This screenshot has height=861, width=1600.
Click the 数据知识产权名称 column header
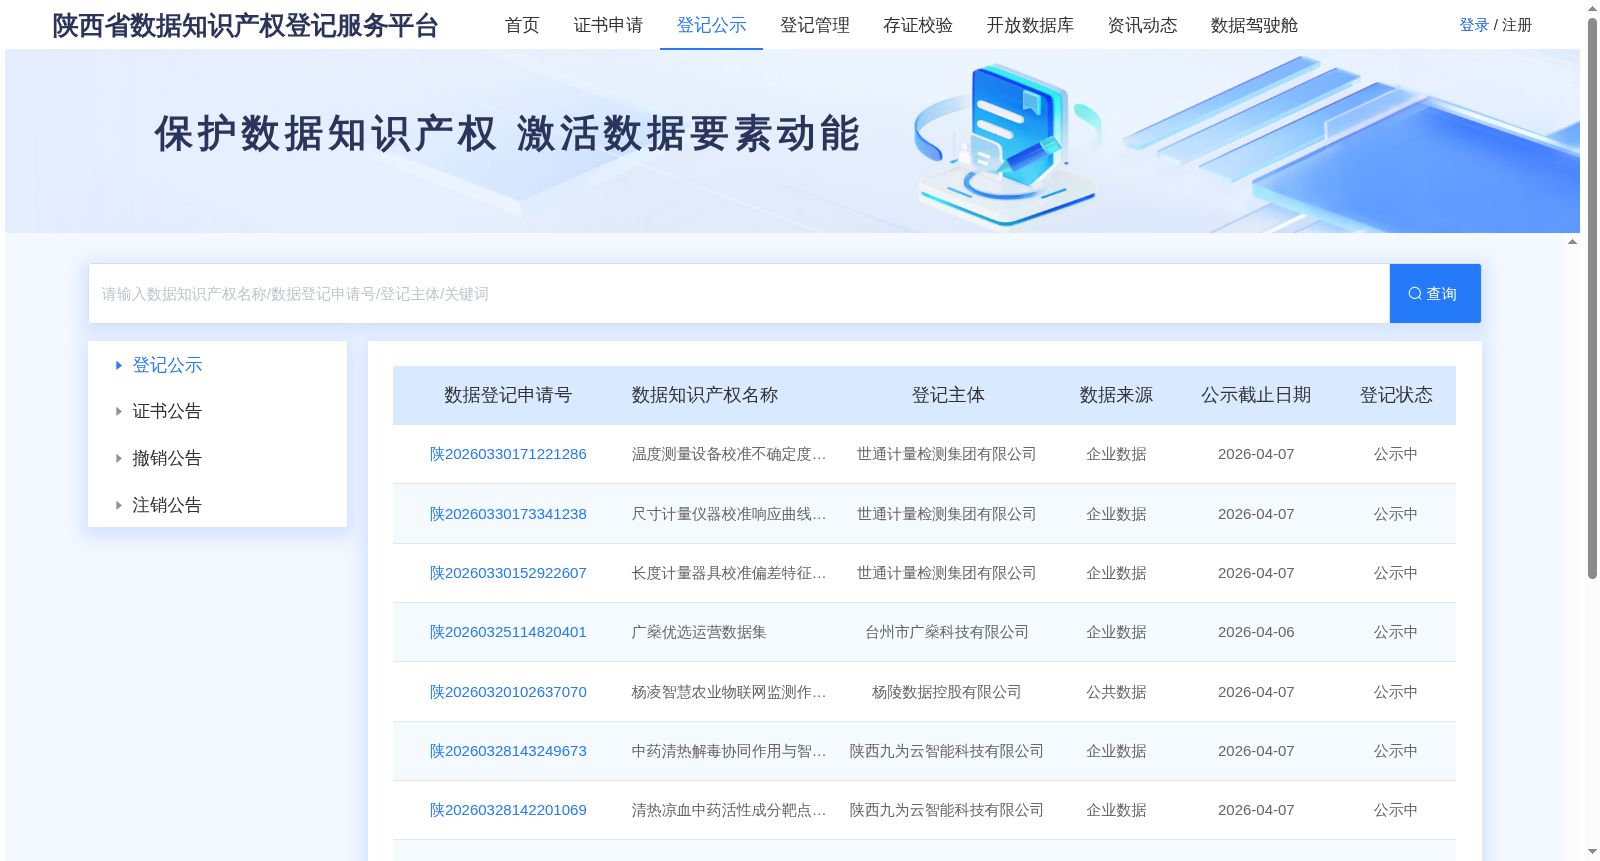tap(705, 395)
